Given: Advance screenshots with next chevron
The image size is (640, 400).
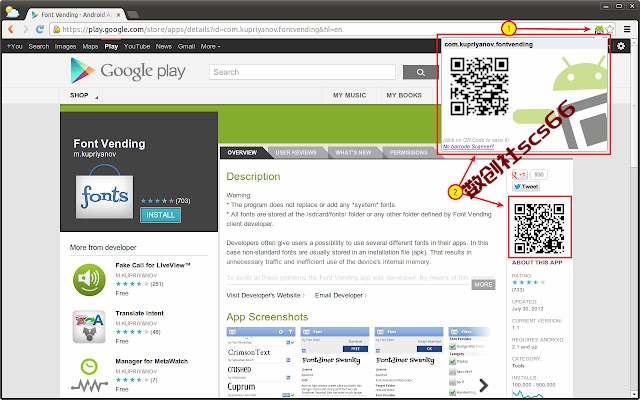Looking at the screenshot, I should click(484, 385).
